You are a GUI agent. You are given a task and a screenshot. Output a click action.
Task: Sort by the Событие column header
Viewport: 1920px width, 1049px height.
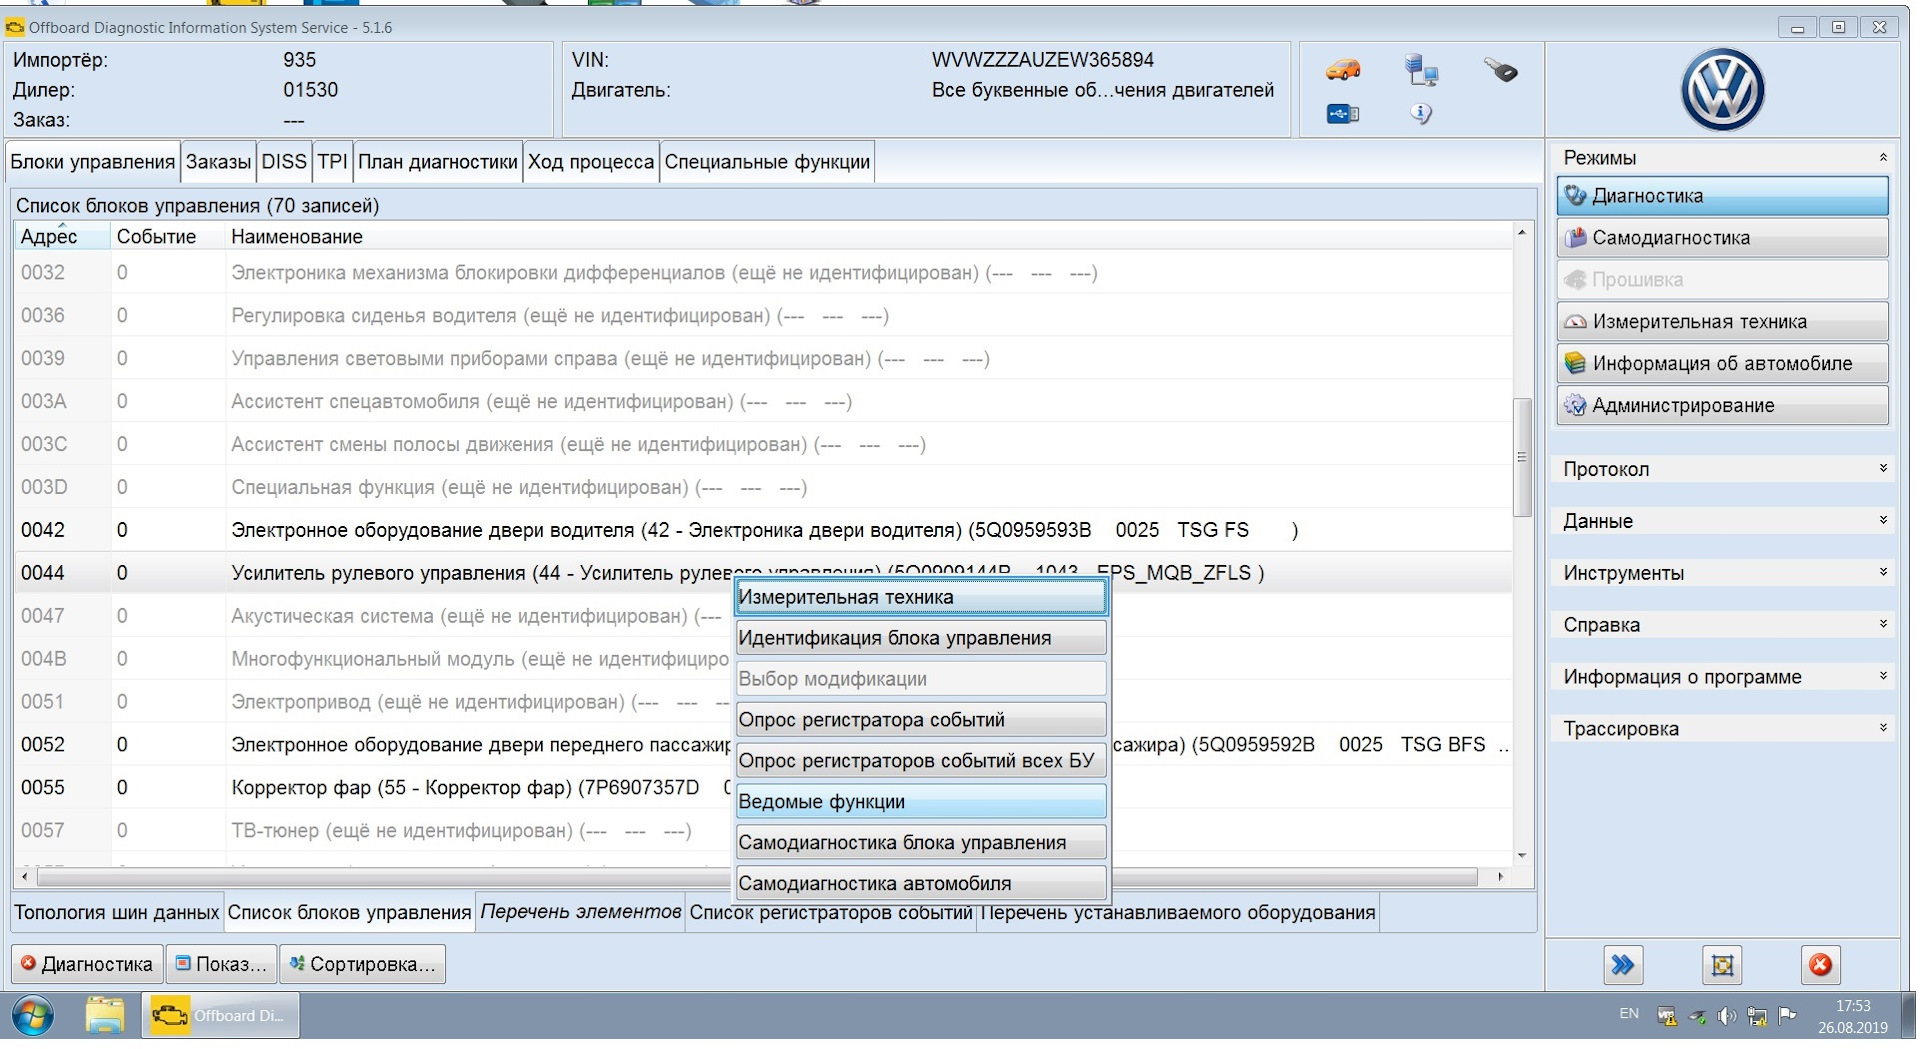167,237
